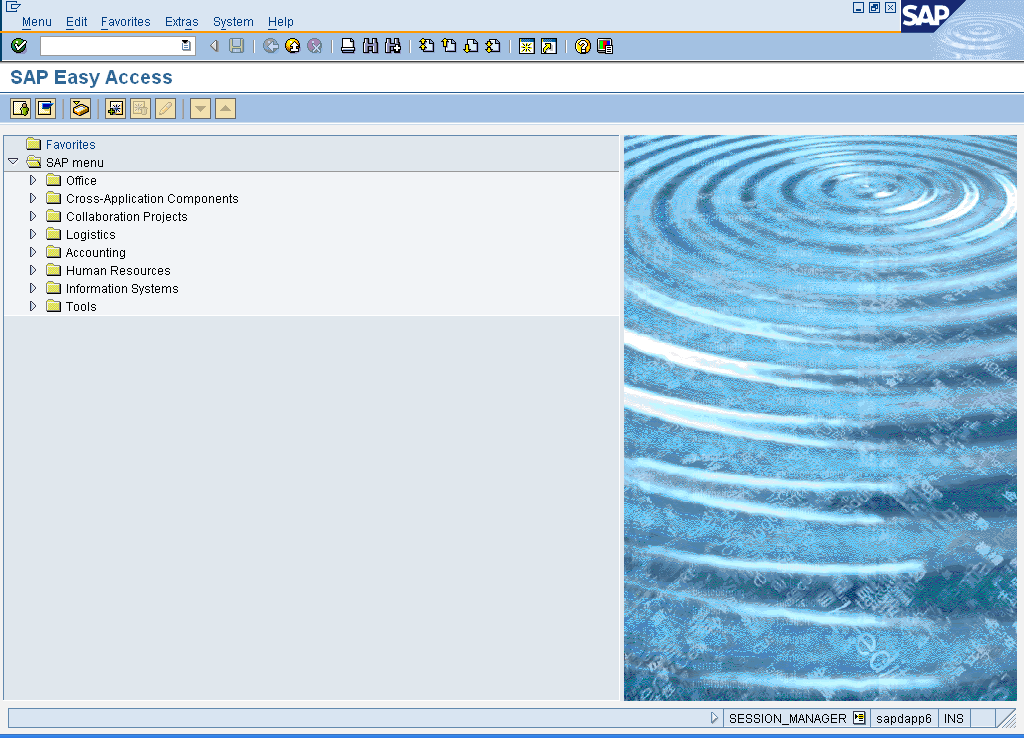
Task: Click the SAP Menu icon
Action: point(46,108)
